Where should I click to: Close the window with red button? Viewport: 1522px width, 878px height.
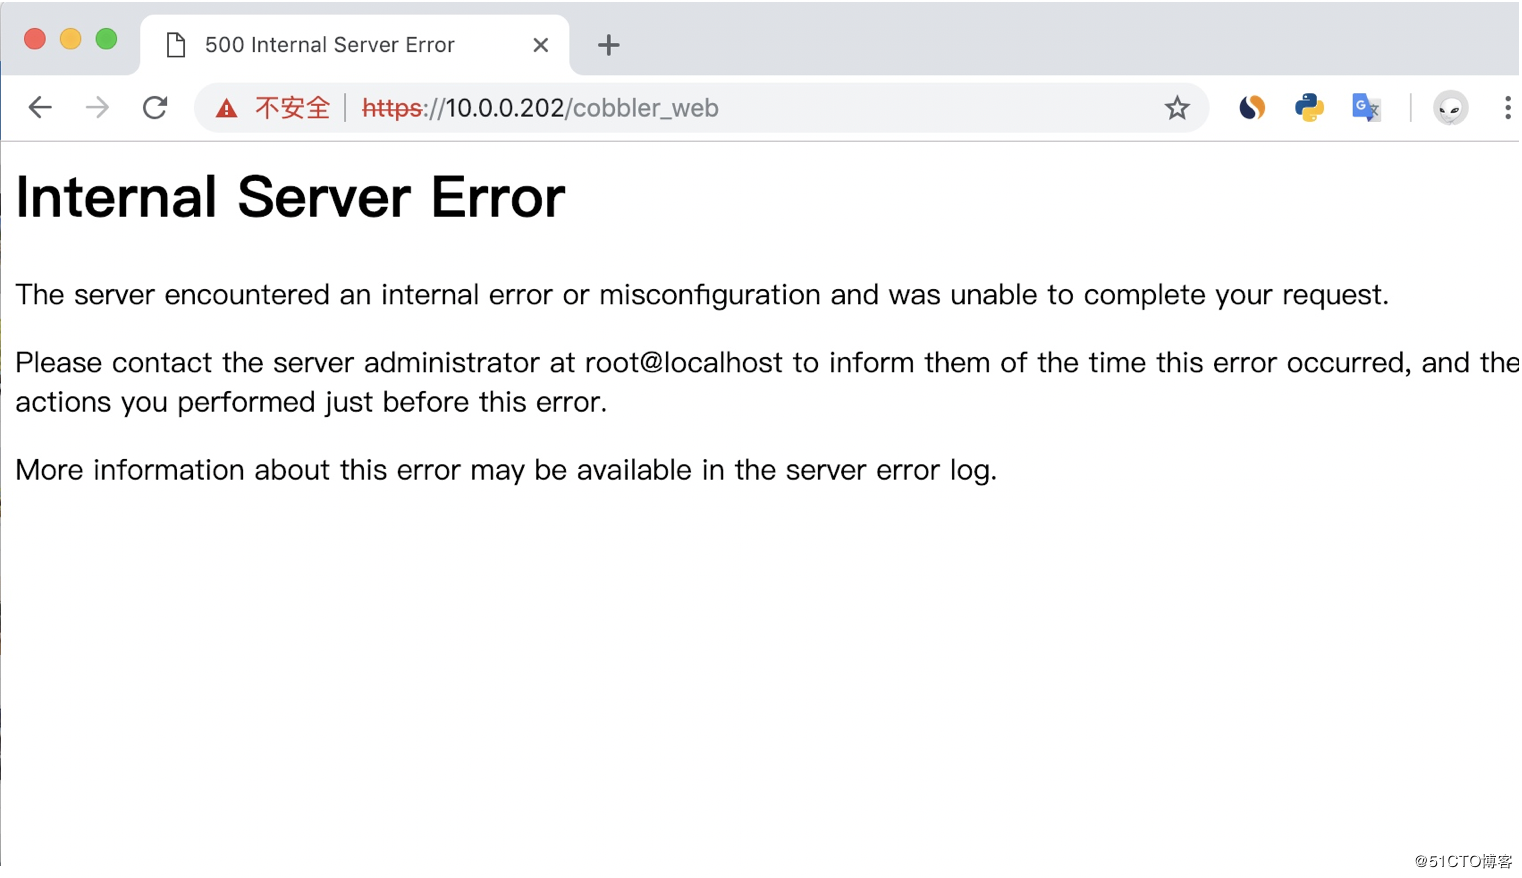pyautogui.click(x=35, y=39)
